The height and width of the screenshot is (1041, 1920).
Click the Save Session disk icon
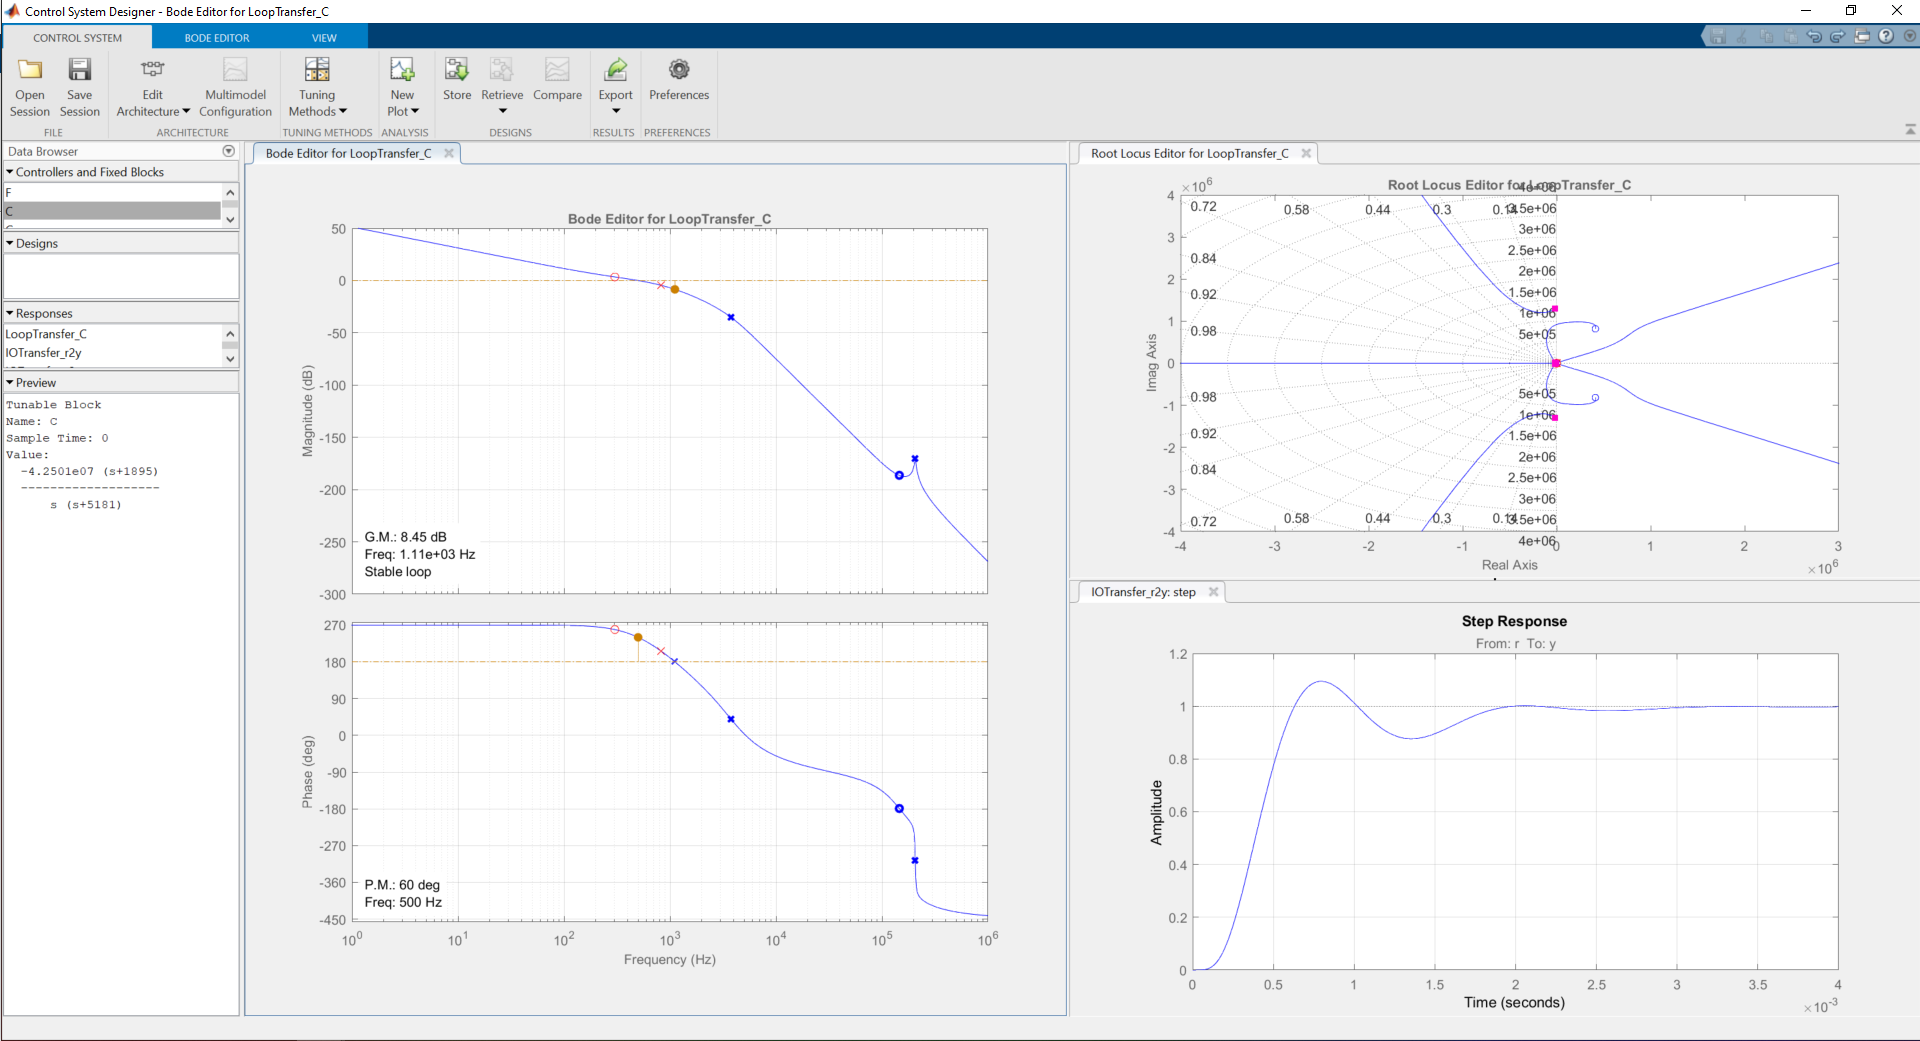[x=79, y=70]
